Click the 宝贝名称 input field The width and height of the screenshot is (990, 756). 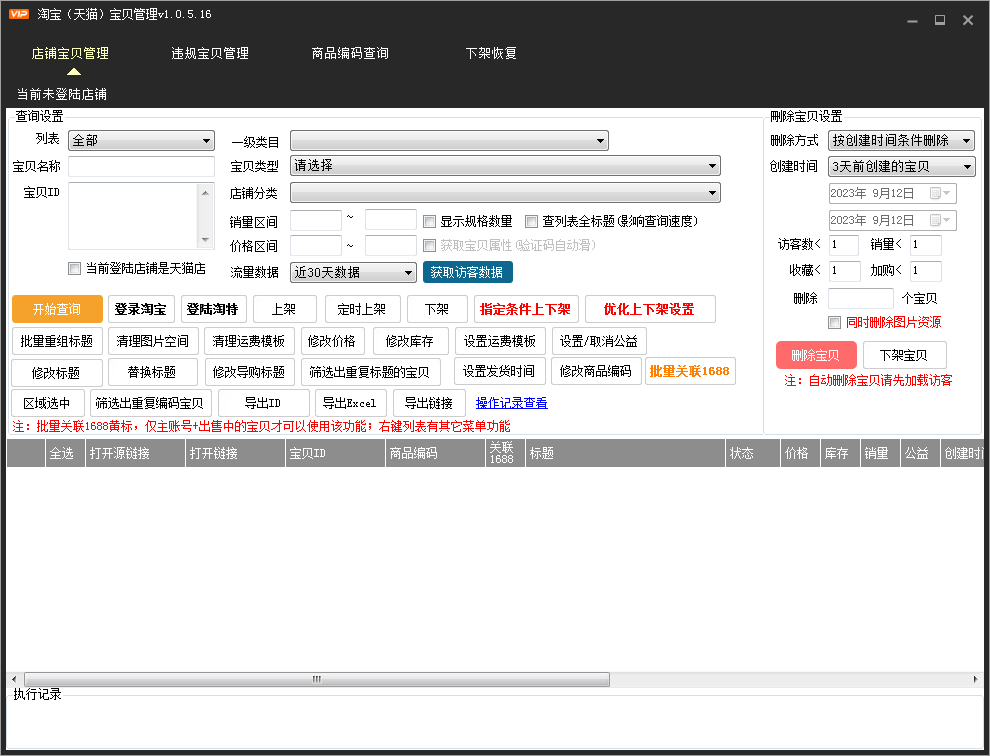(x=141, y=166)
